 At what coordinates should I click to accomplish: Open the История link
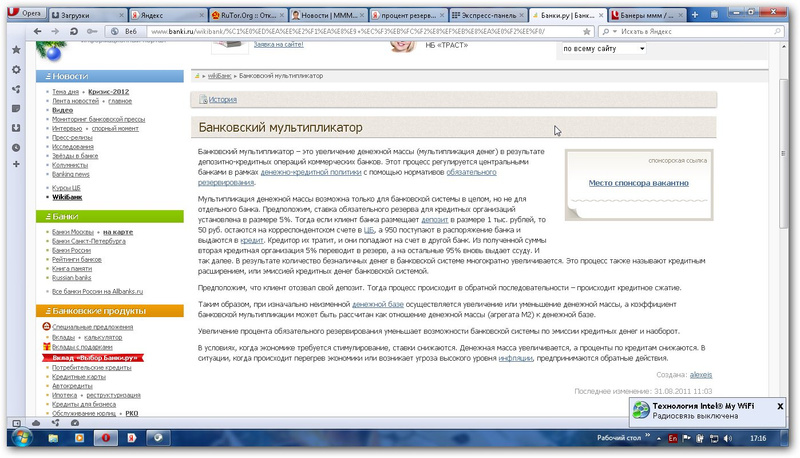(222, 99)
